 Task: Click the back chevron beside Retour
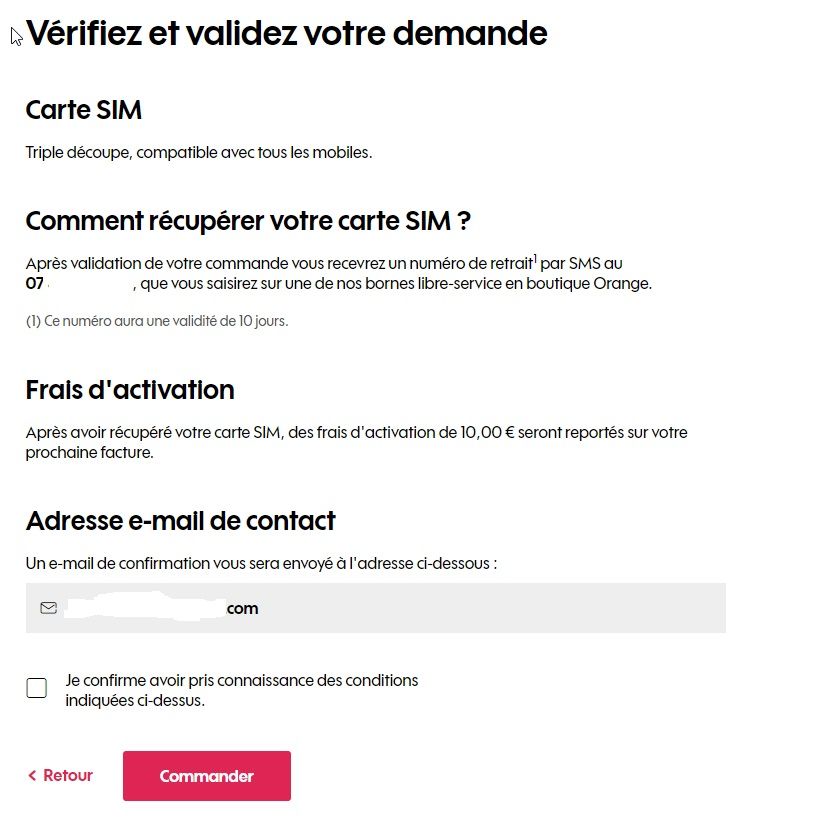pyautogui.click(x=32, y=776)
